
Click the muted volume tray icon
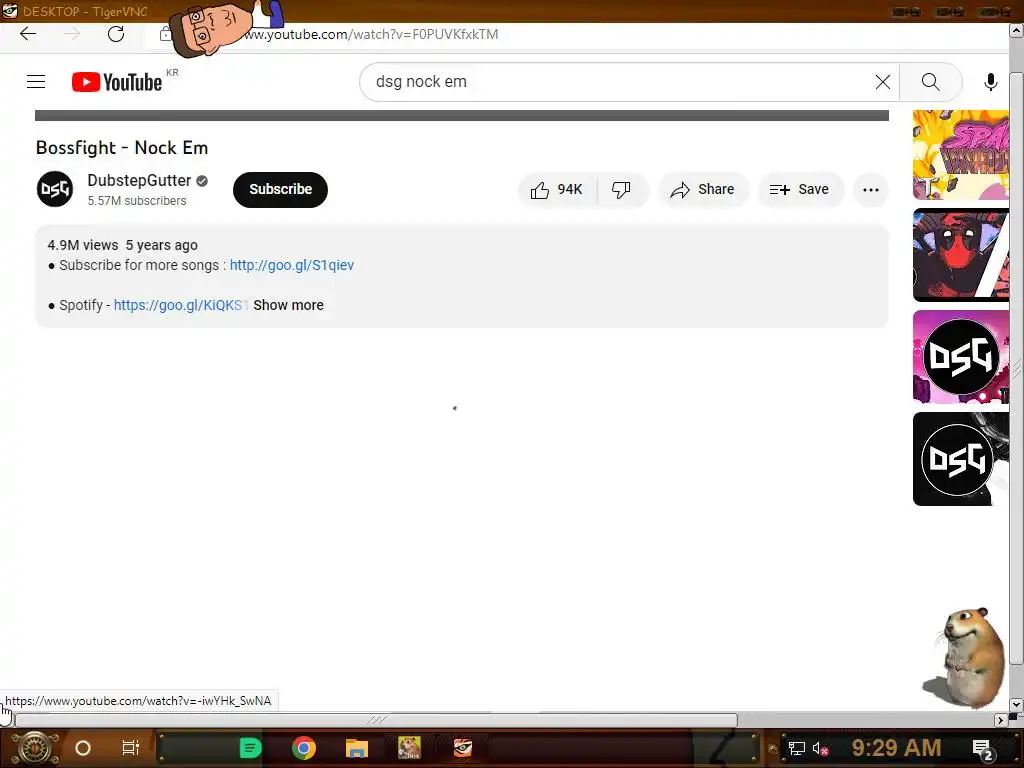[820, 748]
